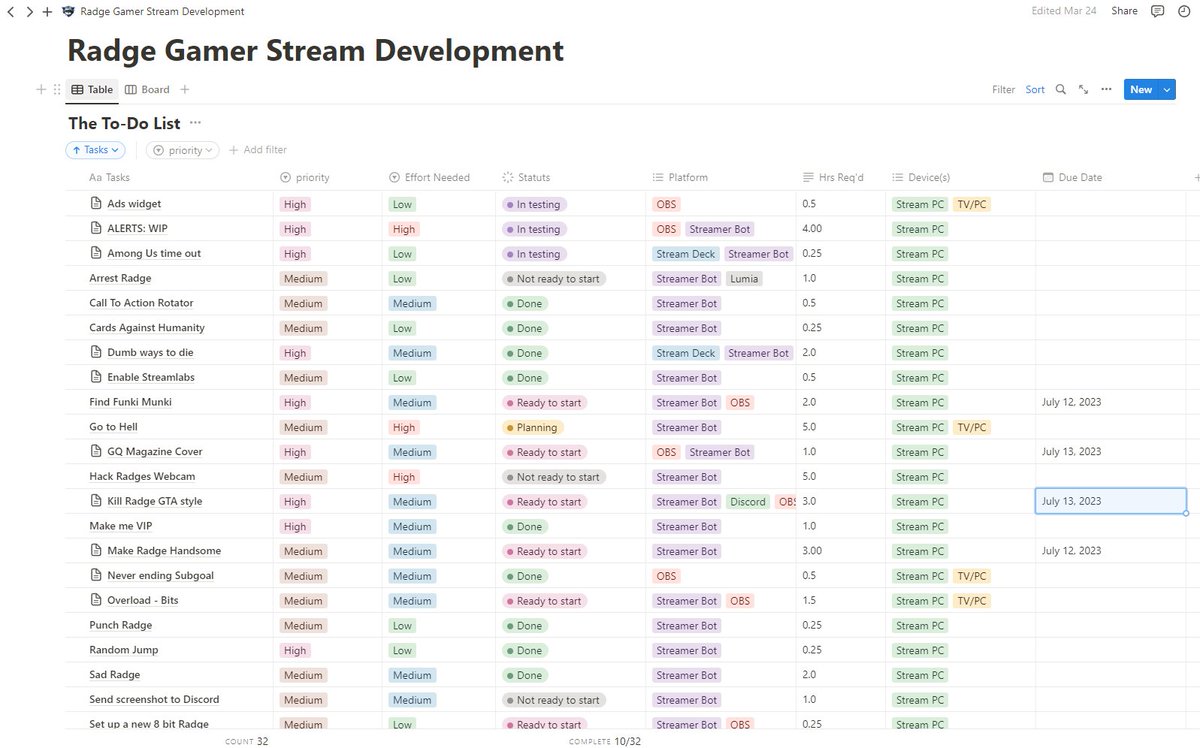
Task: Open the Punch Radge task
Action: 120,625
